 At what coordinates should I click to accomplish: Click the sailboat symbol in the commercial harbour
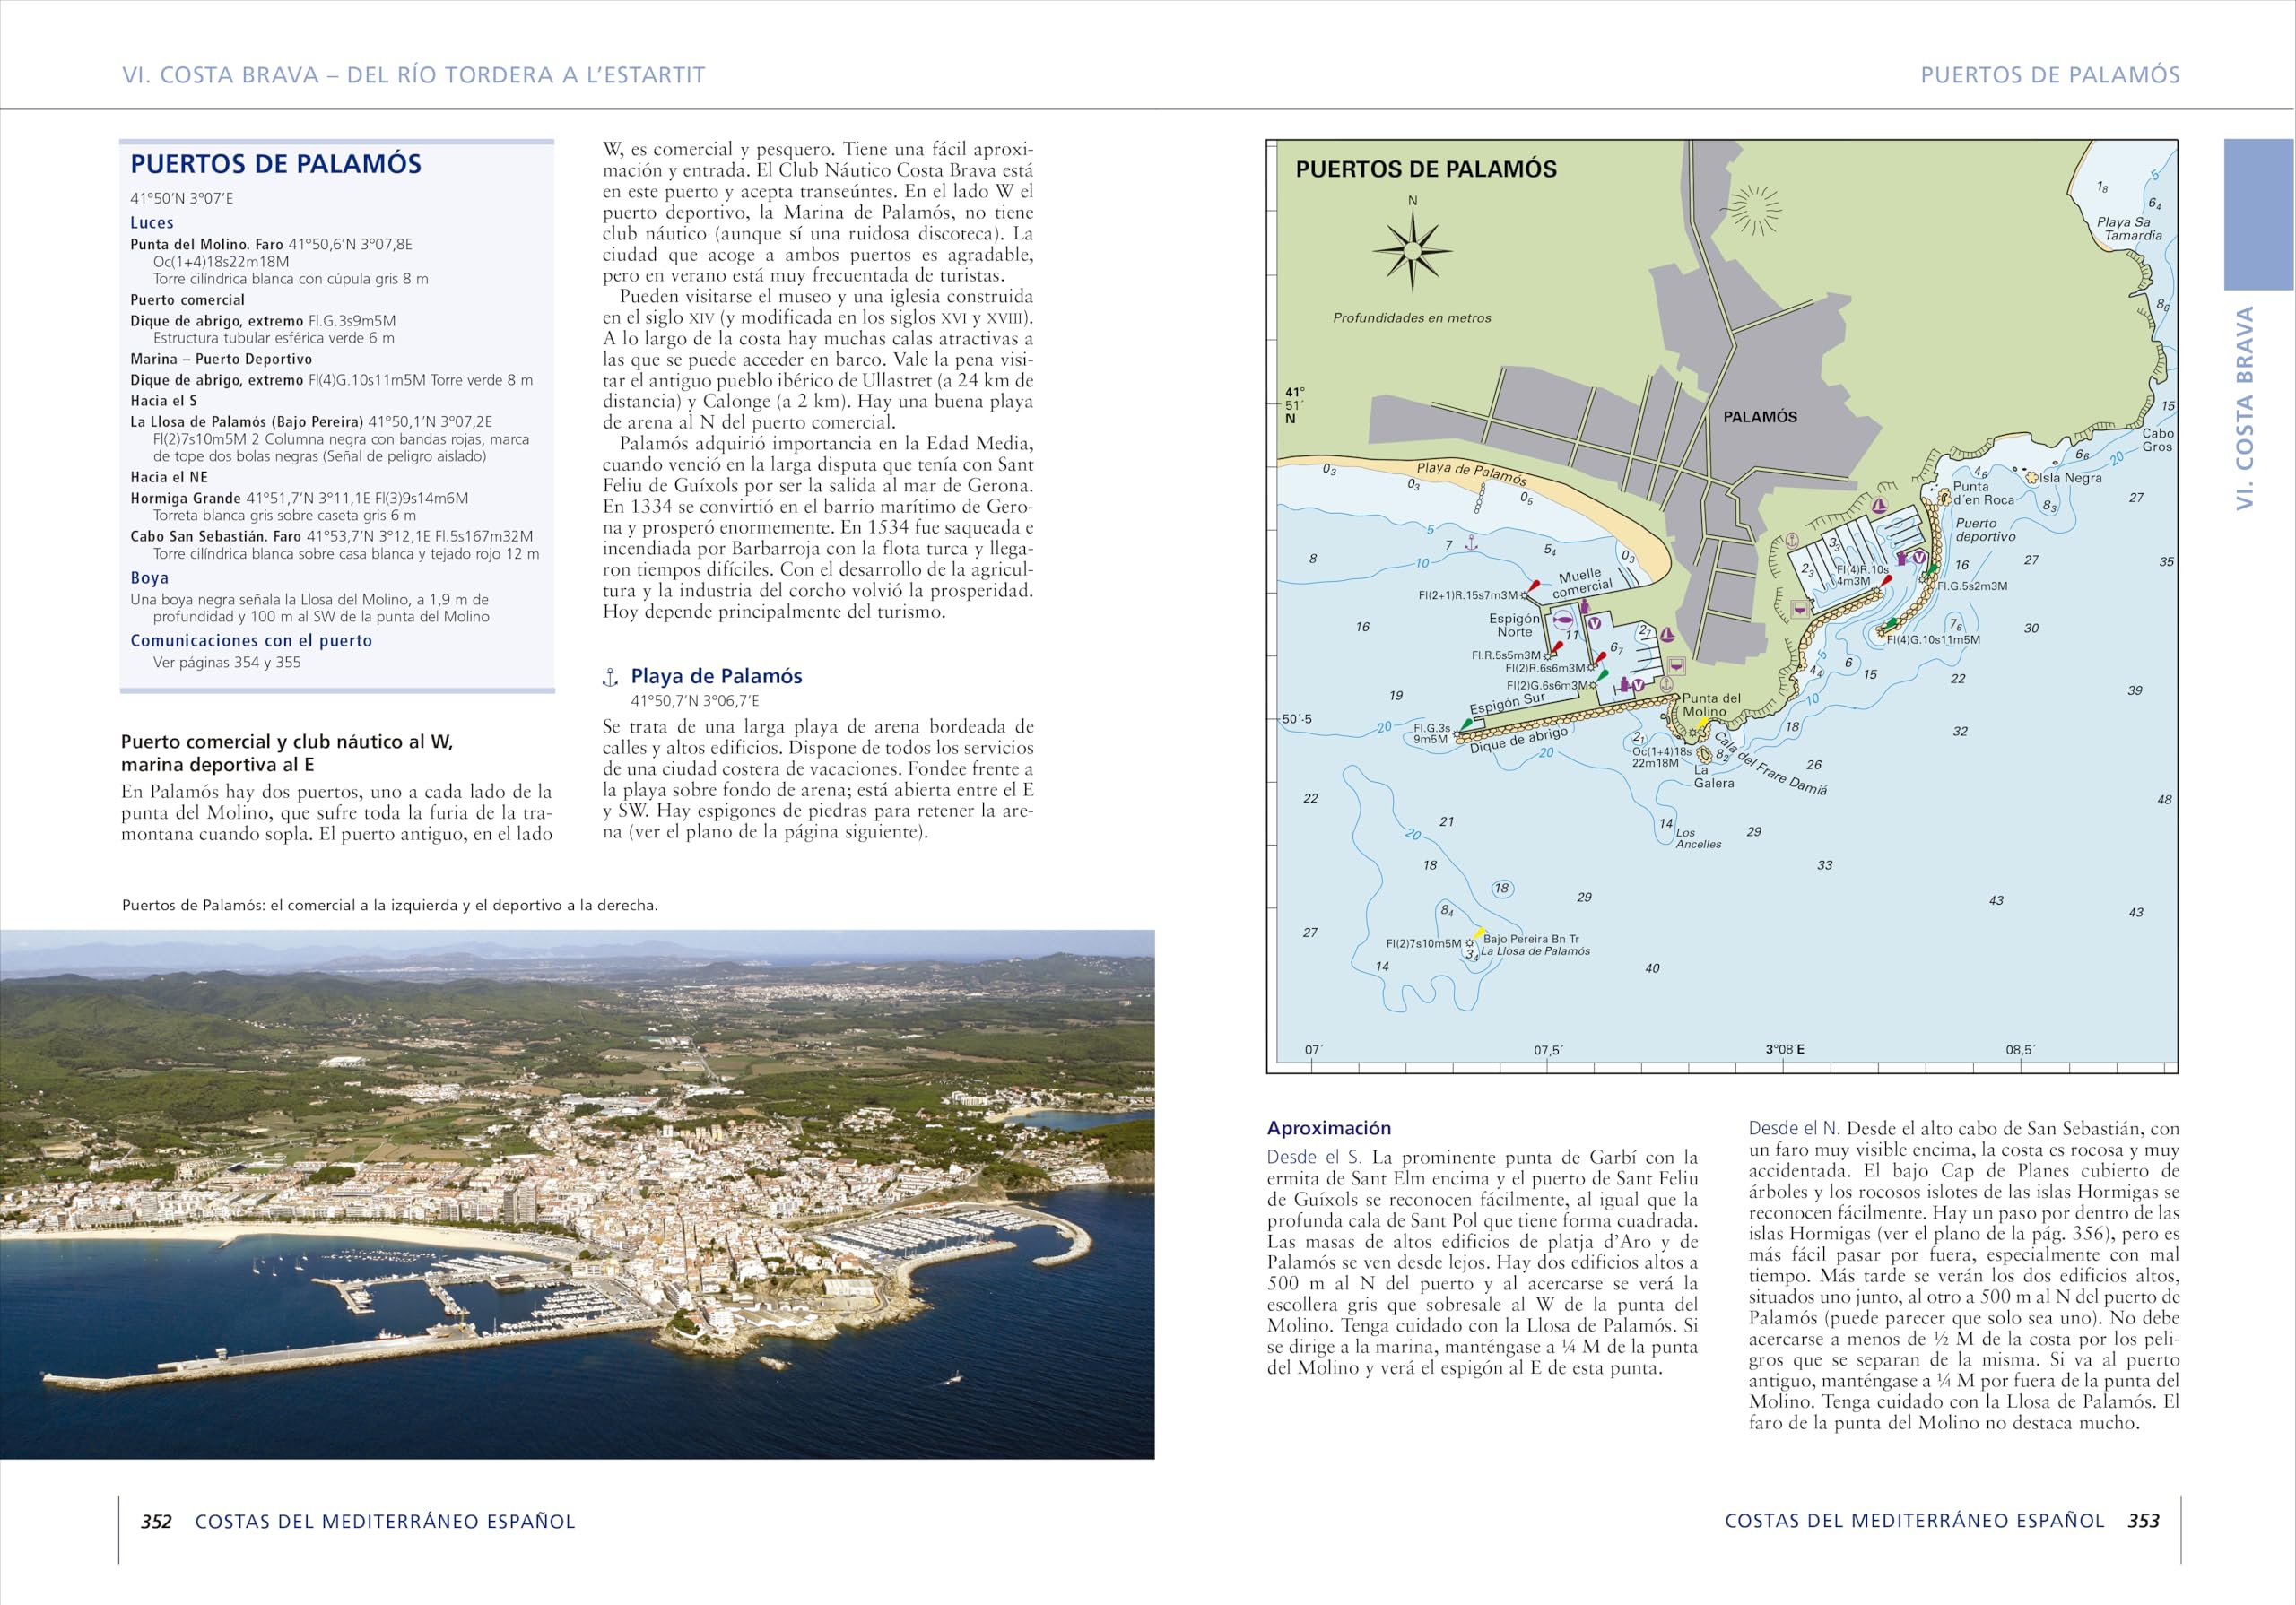pyautogui.click(x=1667, y=635)
